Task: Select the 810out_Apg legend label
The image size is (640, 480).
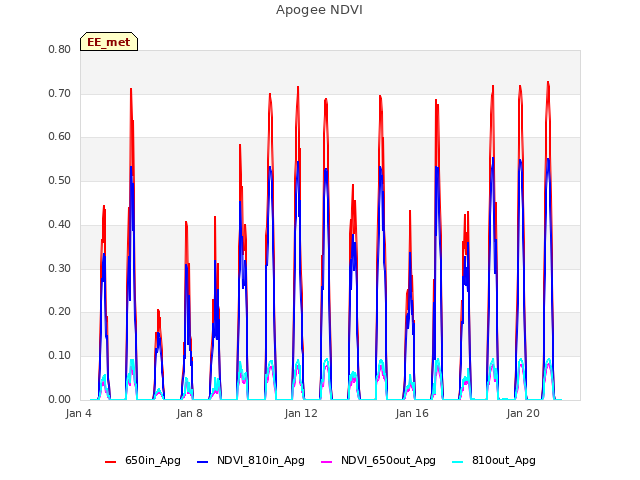Action: tap(504, 460)
